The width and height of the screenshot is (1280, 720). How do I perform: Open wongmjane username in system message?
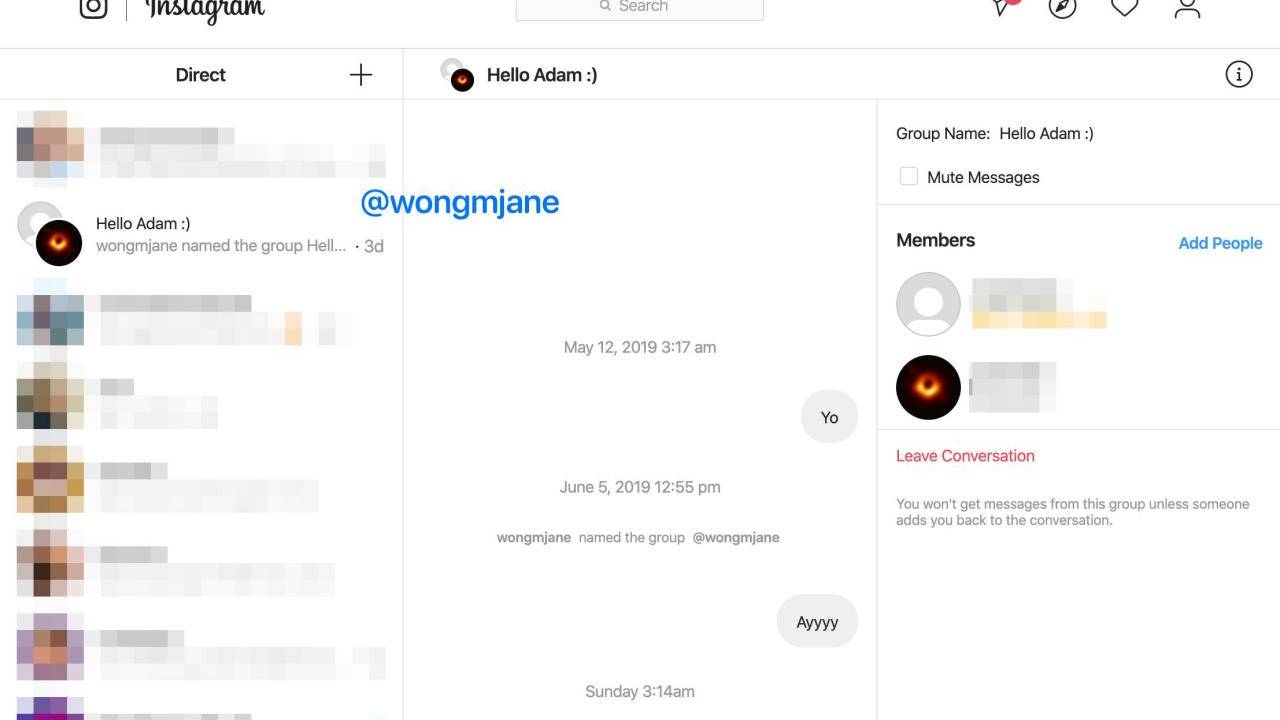pyautogui.click(x=534, y=537)
